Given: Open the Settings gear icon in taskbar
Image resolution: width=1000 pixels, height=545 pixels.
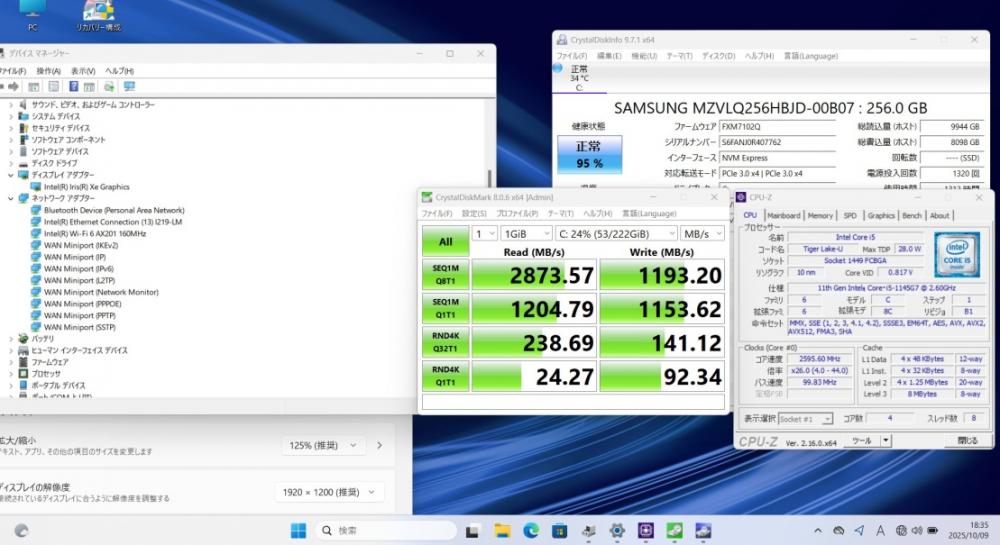Looking at the screenshot, I should click(x=618, y=530).
